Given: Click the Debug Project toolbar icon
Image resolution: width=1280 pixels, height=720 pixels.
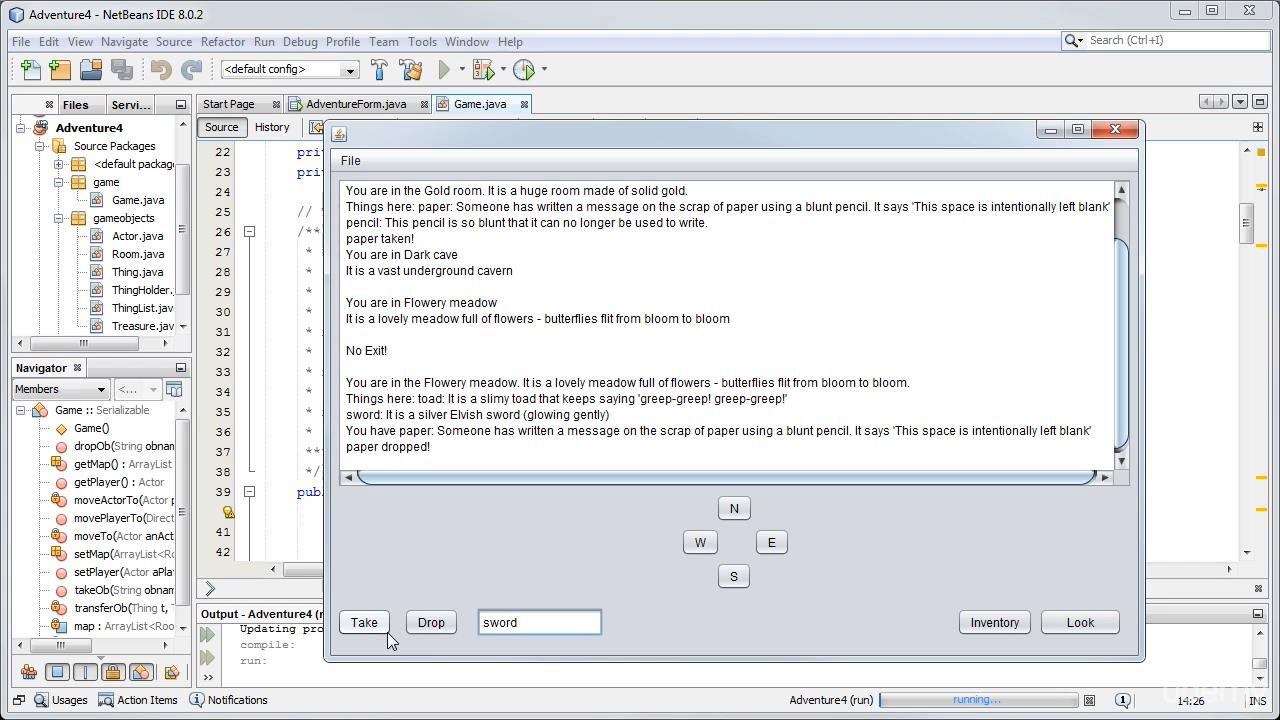Looking at the screenshot, I should pyautogui.click(x=483, y=69).
